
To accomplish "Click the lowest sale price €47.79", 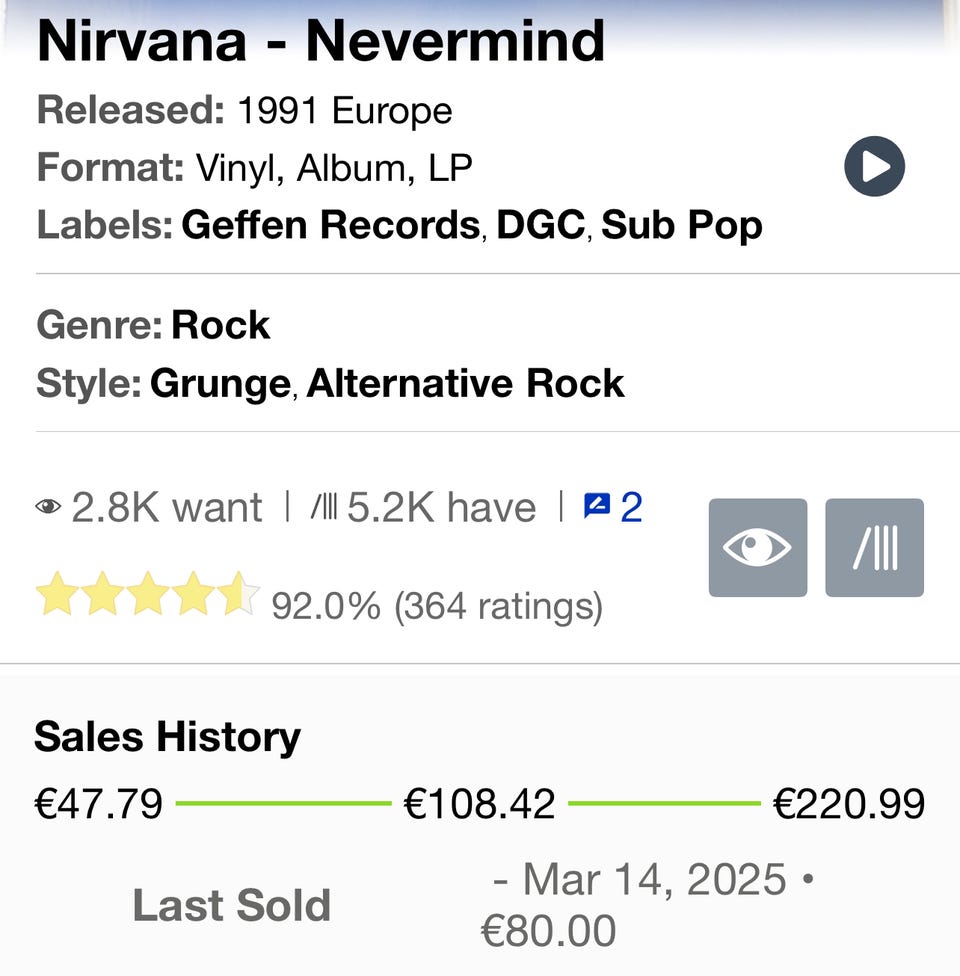I will click(98, 803).
